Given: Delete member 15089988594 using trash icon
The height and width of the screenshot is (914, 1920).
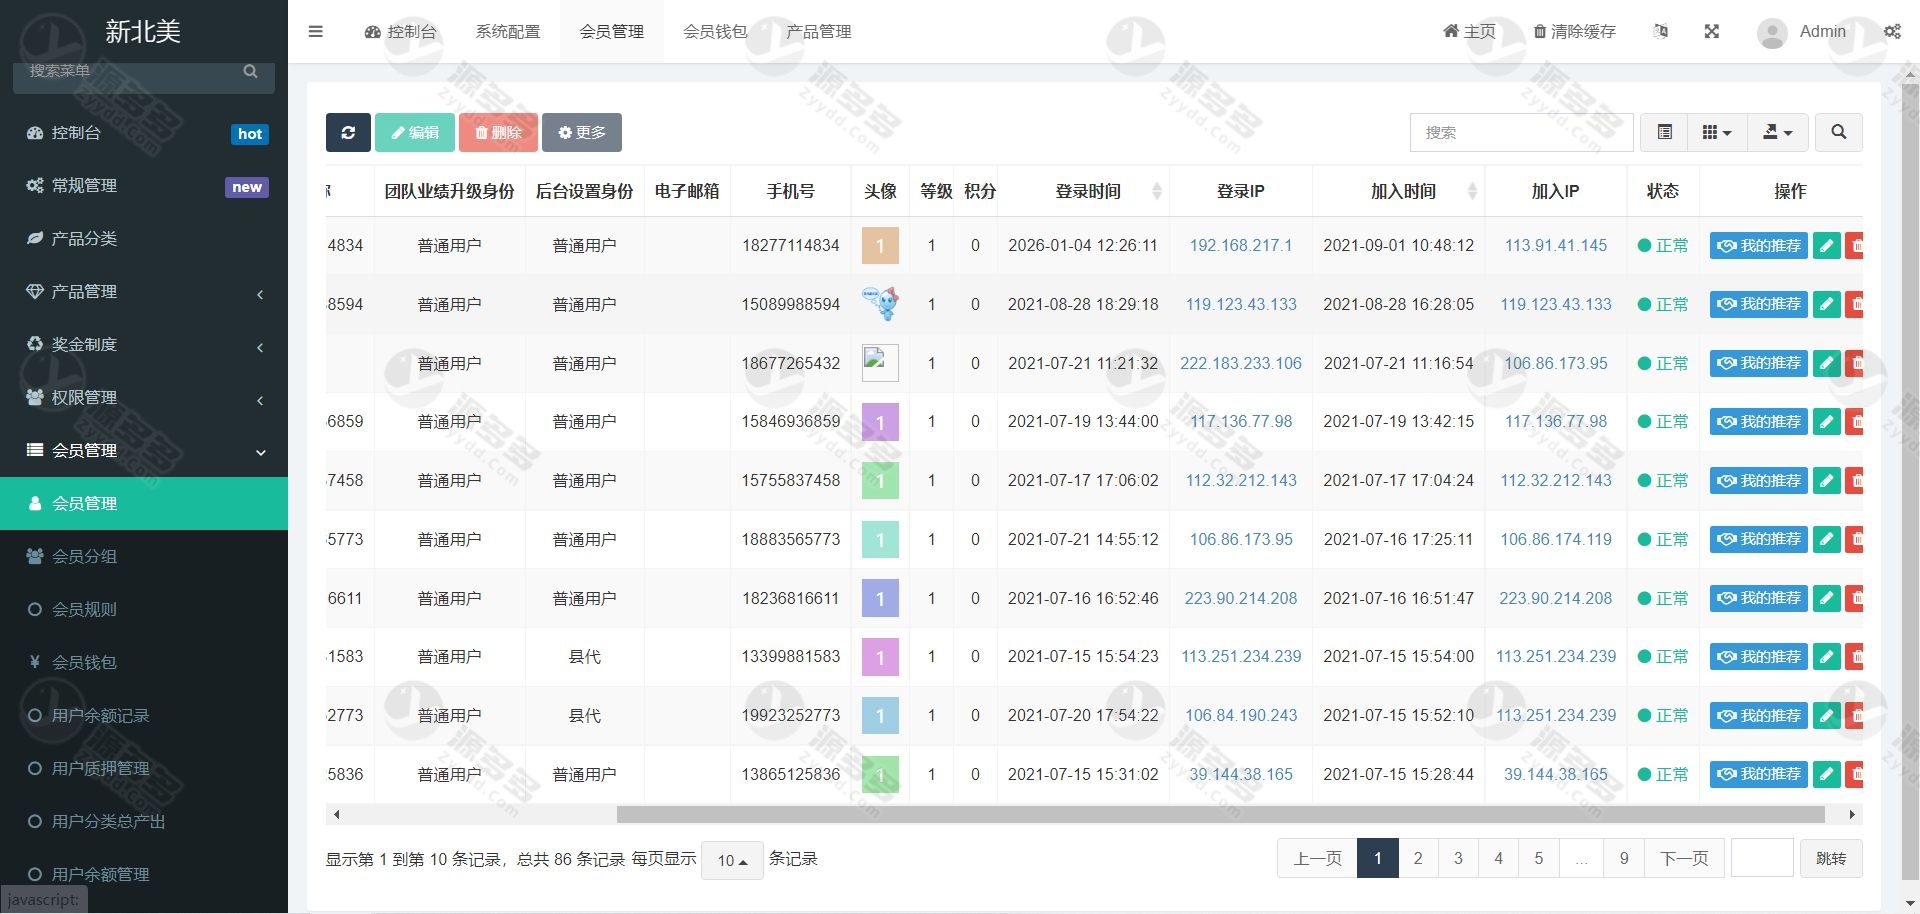Looking at the screenshot, I should pyautogui.click(x=1858, y=304).
